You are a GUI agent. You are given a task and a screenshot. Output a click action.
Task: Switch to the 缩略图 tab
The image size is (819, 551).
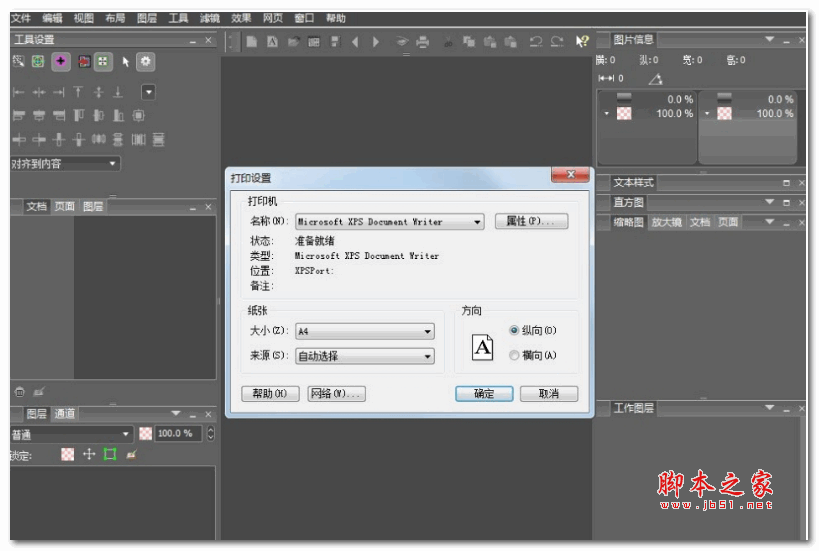628,222
